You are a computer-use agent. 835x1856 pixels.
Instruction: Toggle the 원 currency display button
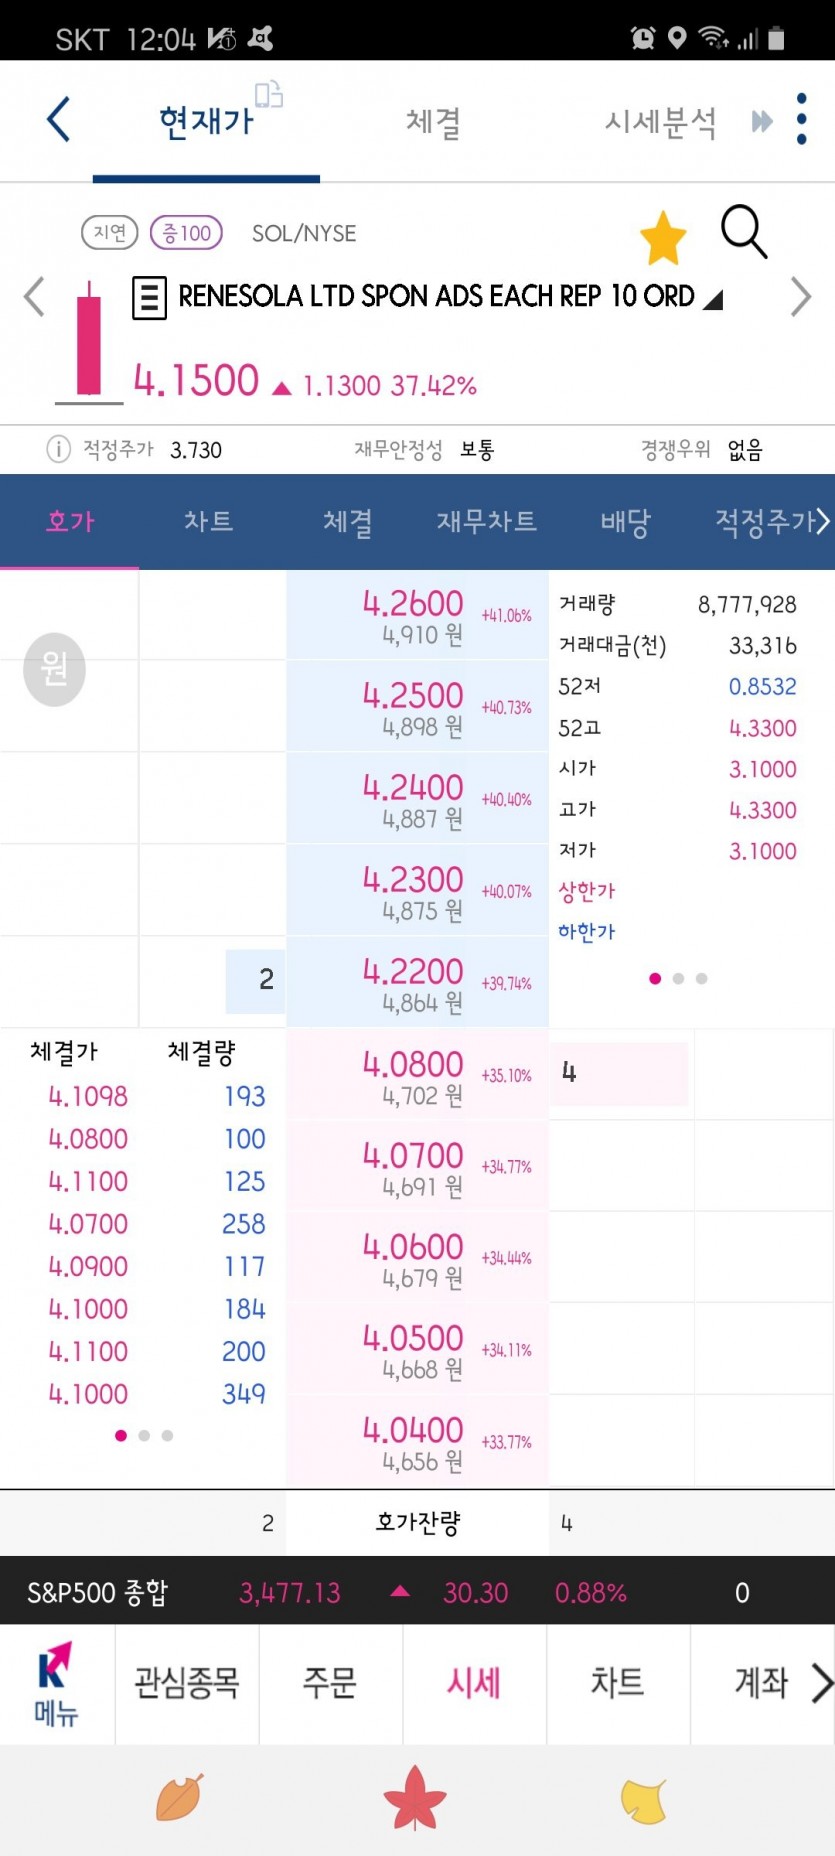coord(54,669)
